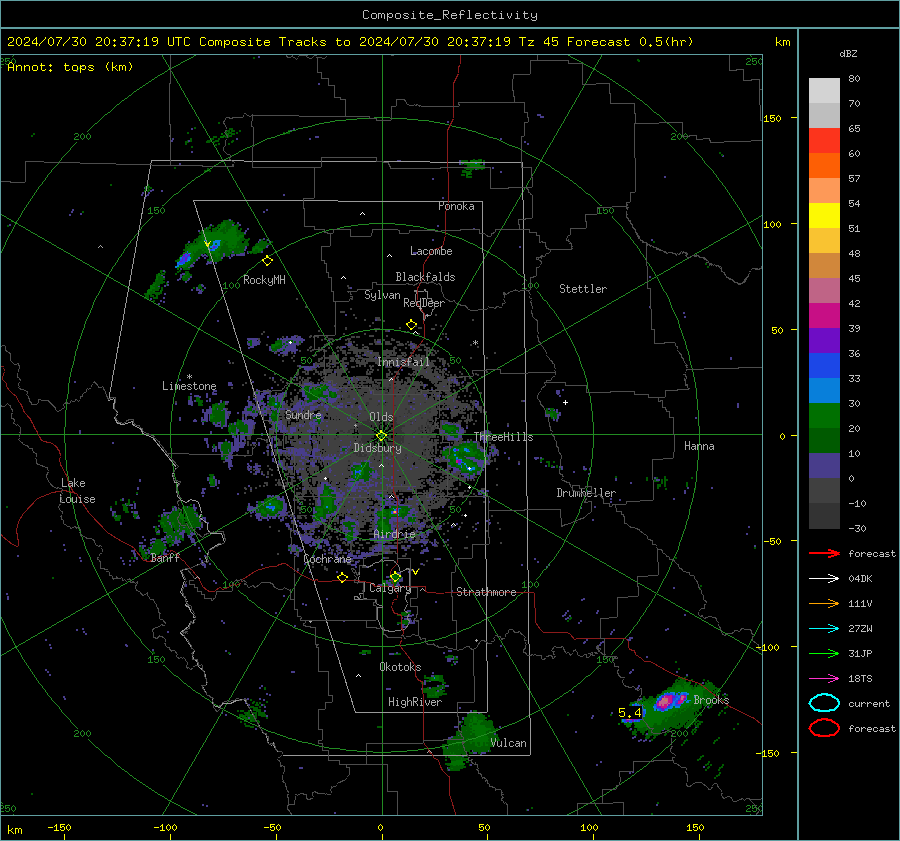This screenshot has height=841, width=900.
Task: Click the Hanna city label
Action: tap(699, 446)
